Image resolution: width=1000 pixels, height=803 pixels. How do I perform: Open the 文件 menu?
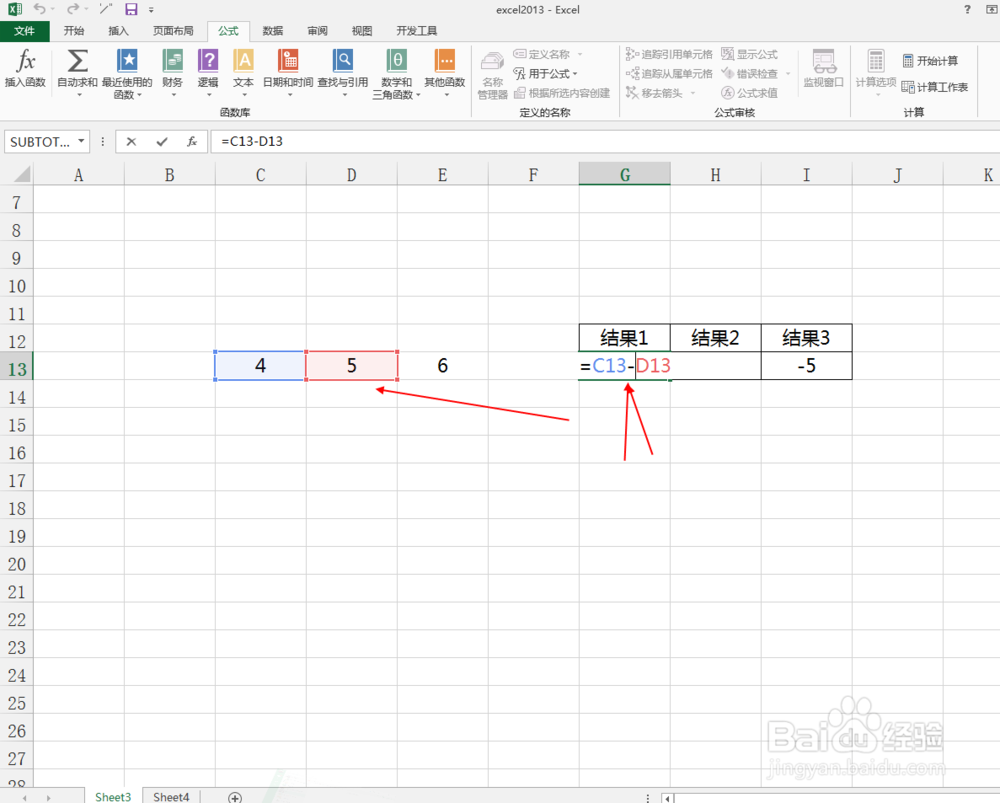(26, 30)
